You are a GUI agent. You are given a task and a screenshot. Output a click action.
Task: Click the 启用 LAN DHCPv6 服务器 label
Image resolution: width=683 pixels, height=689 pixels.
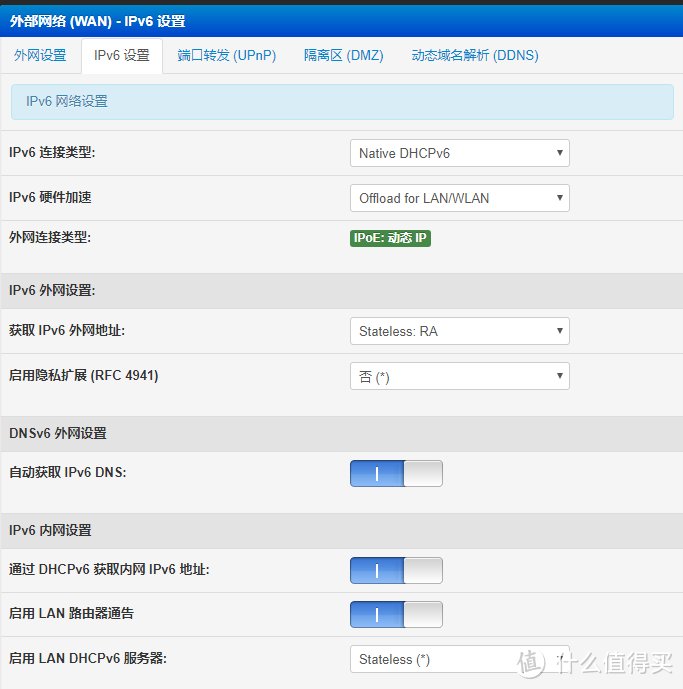[x=88, y=658]
